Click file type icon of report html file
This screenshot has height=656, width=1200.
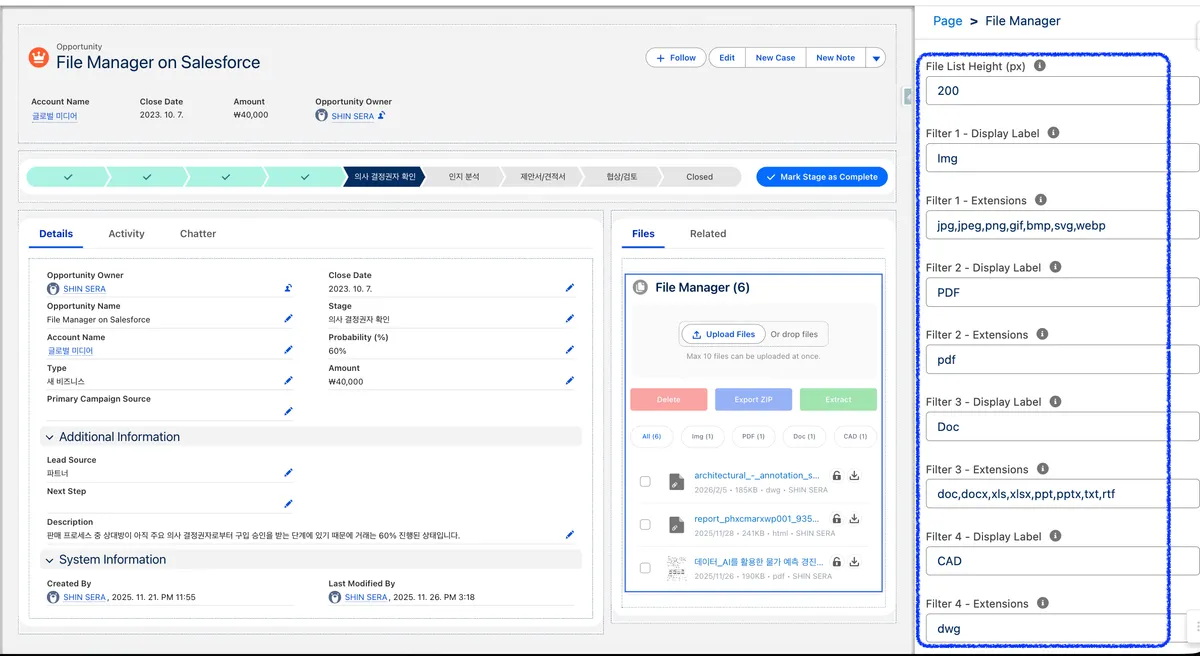[676, 524]
